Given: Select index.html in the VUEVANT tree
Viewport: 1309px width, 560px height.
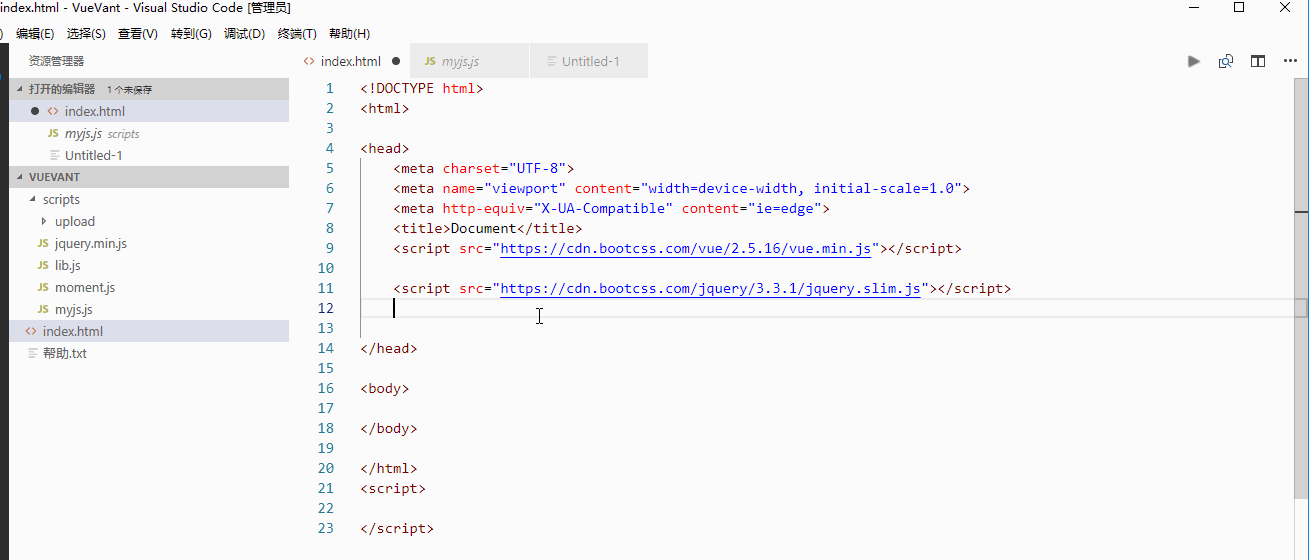Looking at the screenshot, I should [x=149, y=331].
